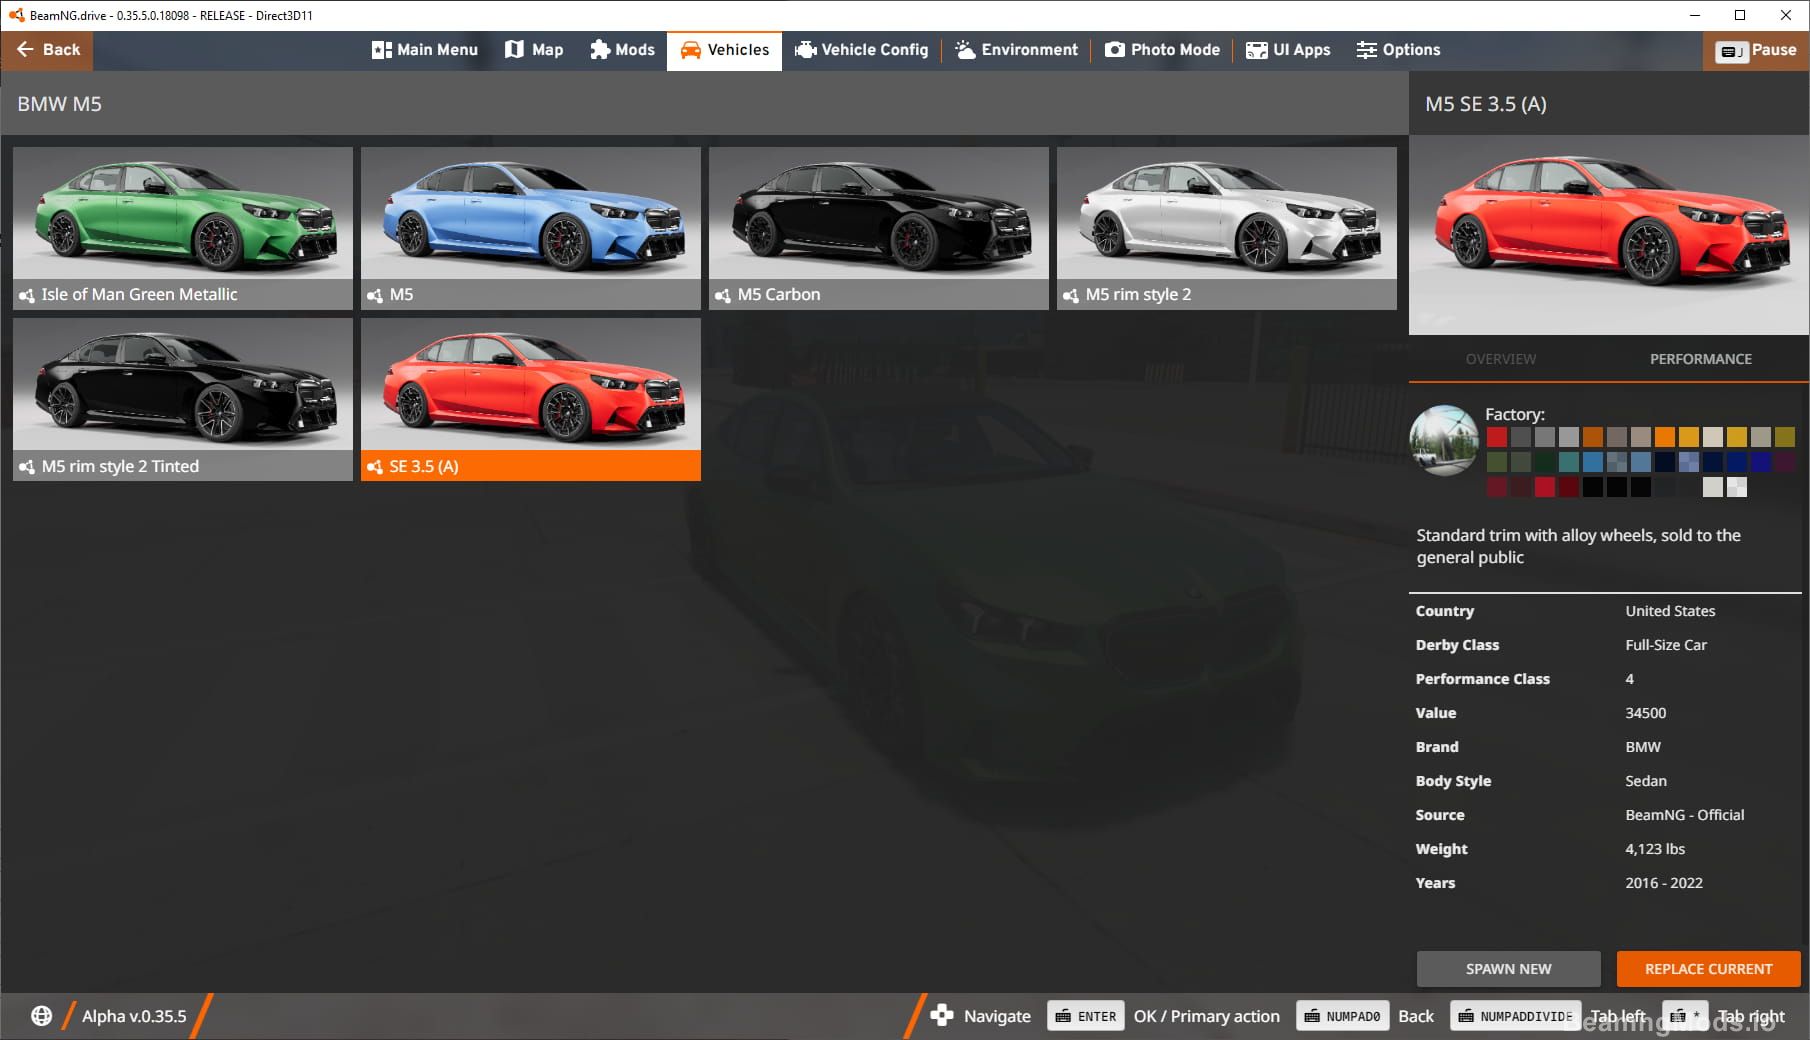Click the weight value '4,123 lbs'
The image size is (1810, 1040).
pos(1655,849)
